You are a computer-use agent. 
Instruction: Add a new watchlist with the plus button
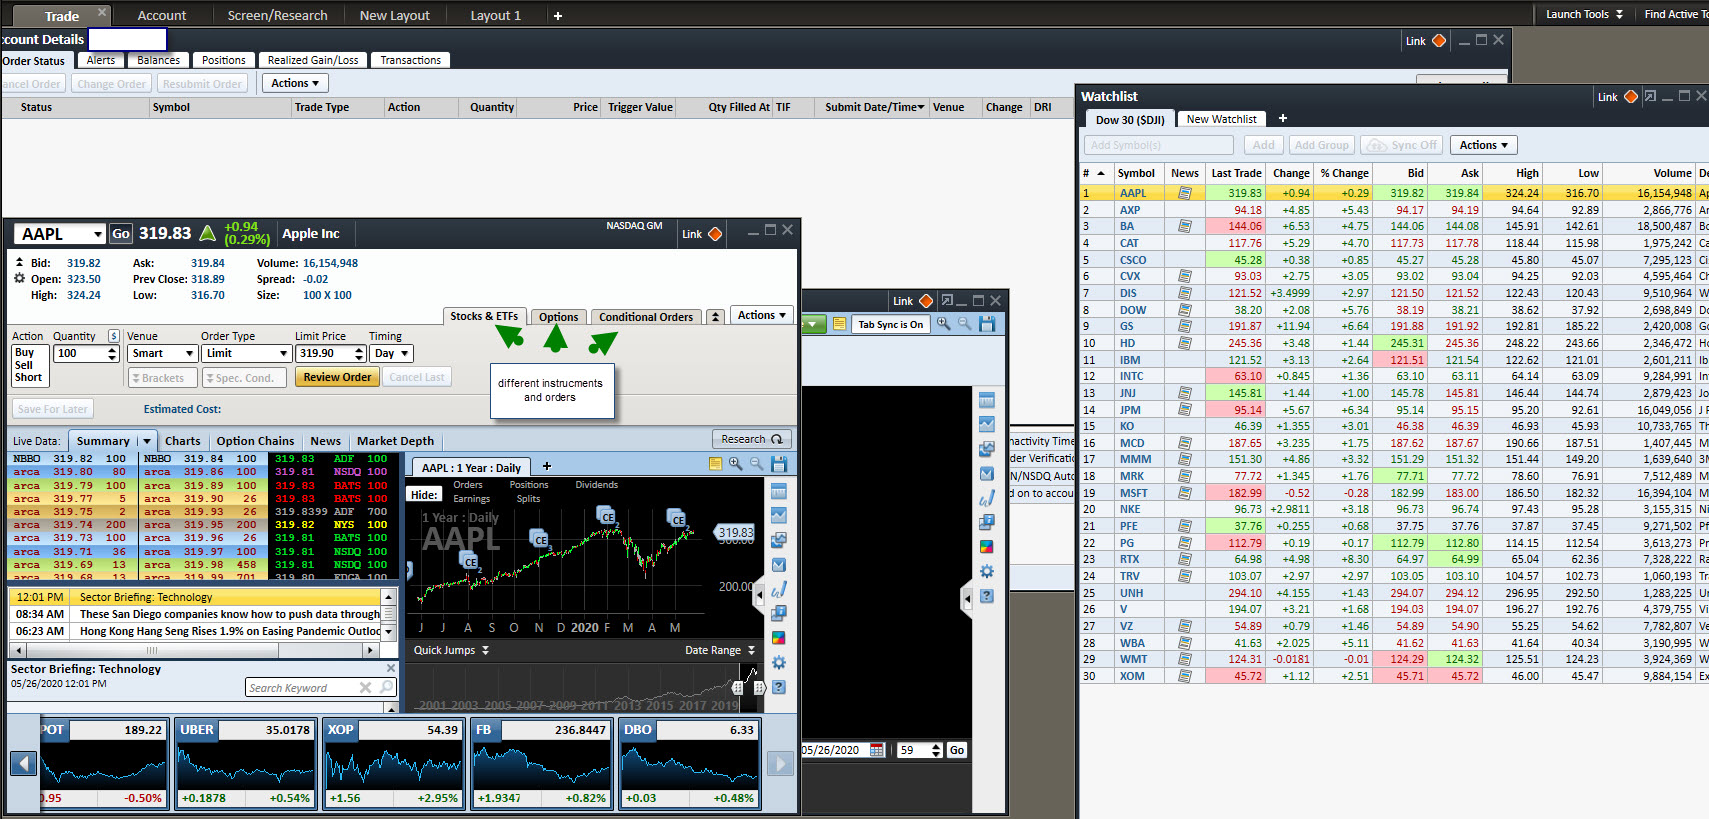coord(1283,118)
